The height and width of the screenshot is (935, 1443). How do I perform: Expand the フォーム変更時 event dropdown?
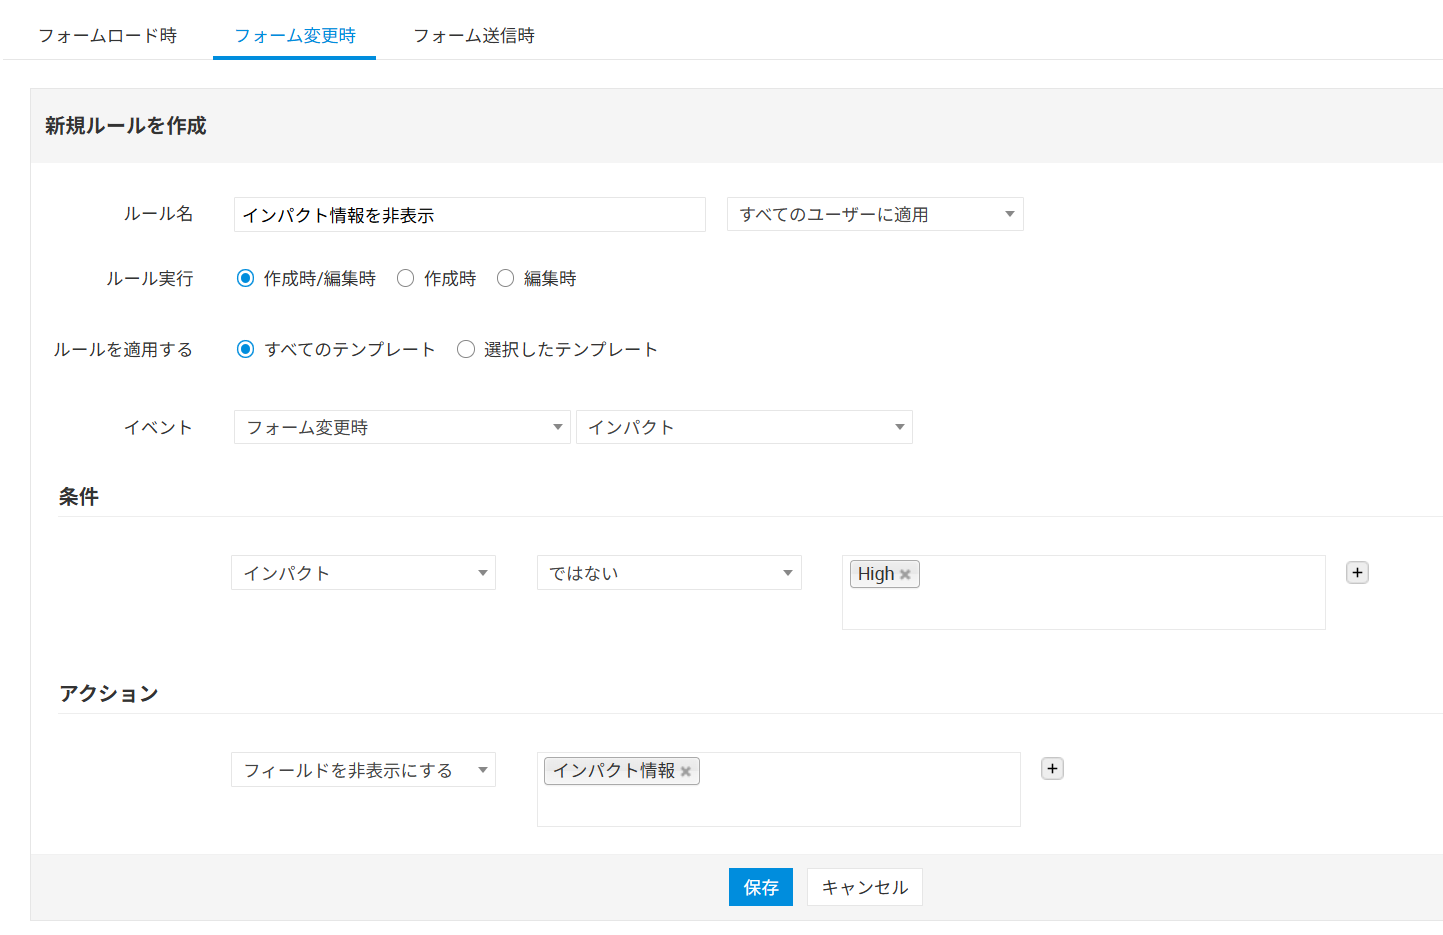[x=402, y=428]
